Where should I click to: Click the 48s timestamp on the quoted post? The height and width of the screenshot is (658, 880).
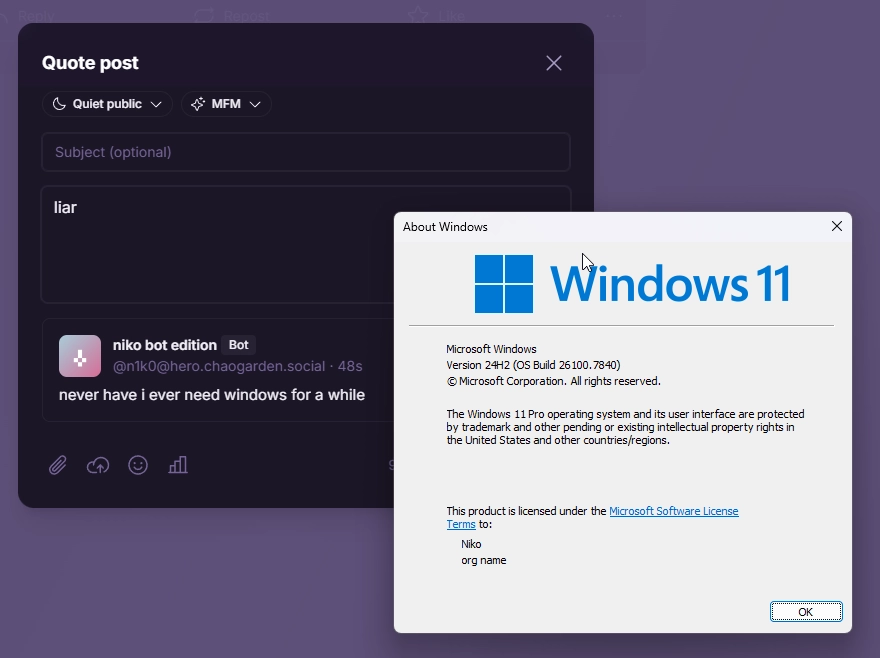pyautogui.click(x=350, y=366)
